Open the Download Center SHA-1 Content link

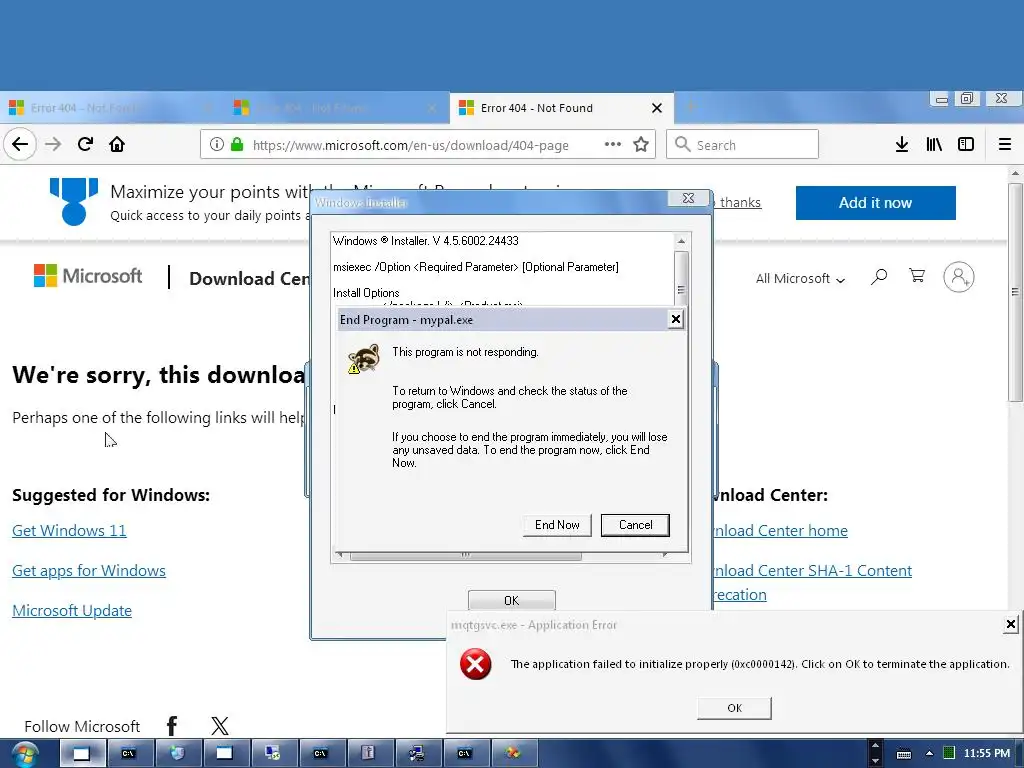(x=812, y=570)
